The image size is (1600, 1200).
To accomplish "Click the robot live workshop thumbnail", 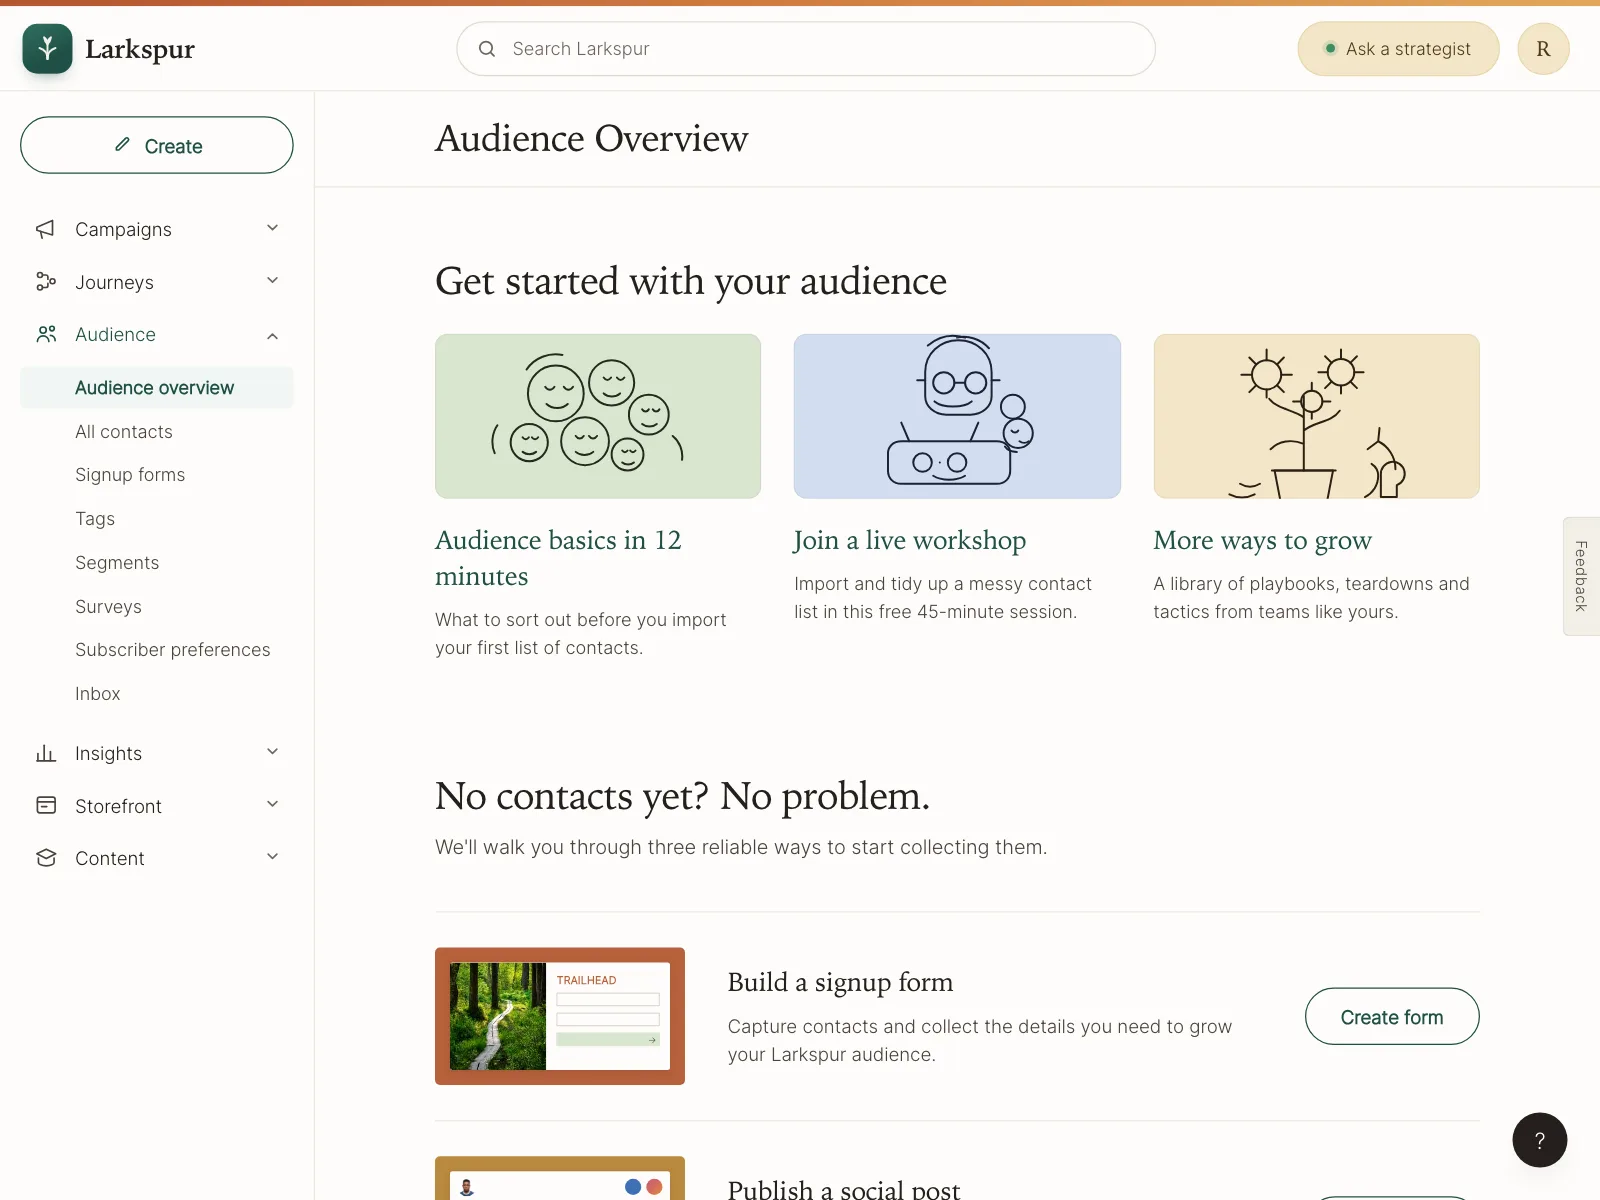I will point(957,416).
